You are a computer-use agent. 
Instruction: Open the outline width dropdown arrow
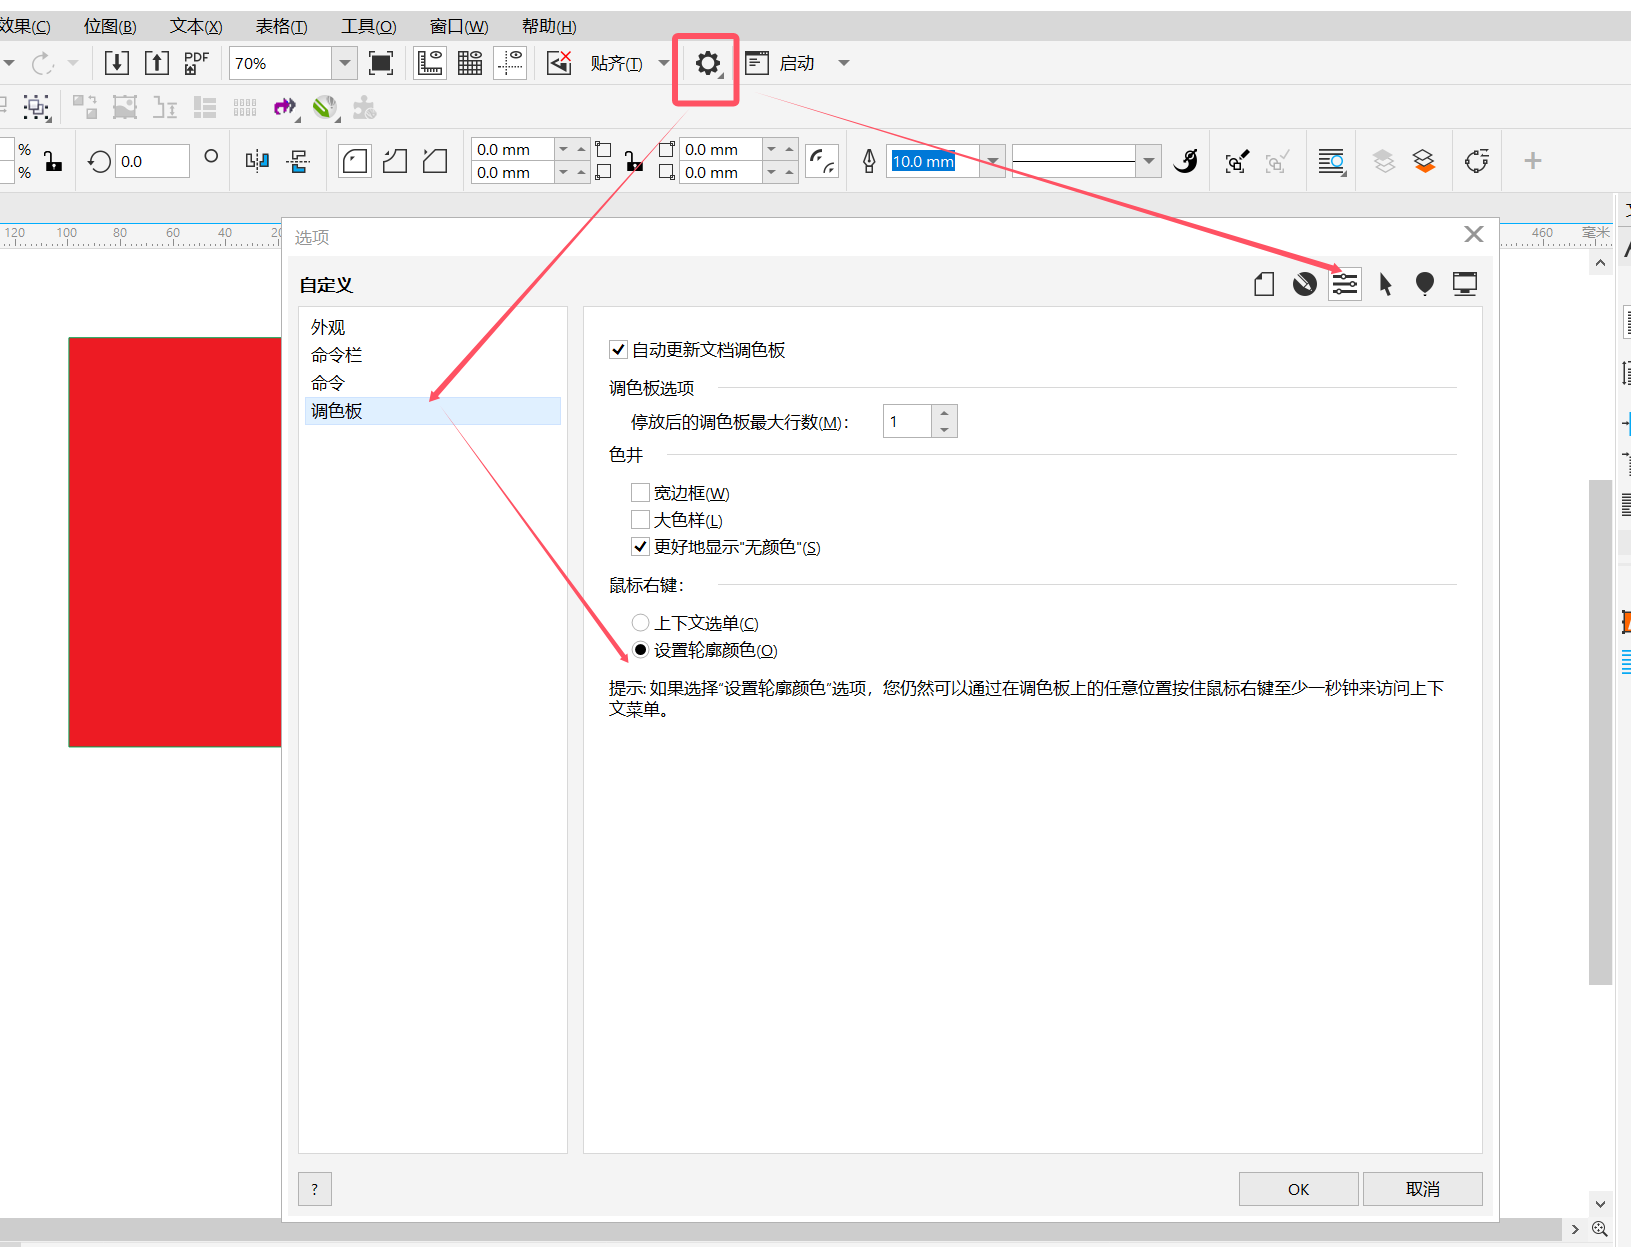click(x=992, y=161)
